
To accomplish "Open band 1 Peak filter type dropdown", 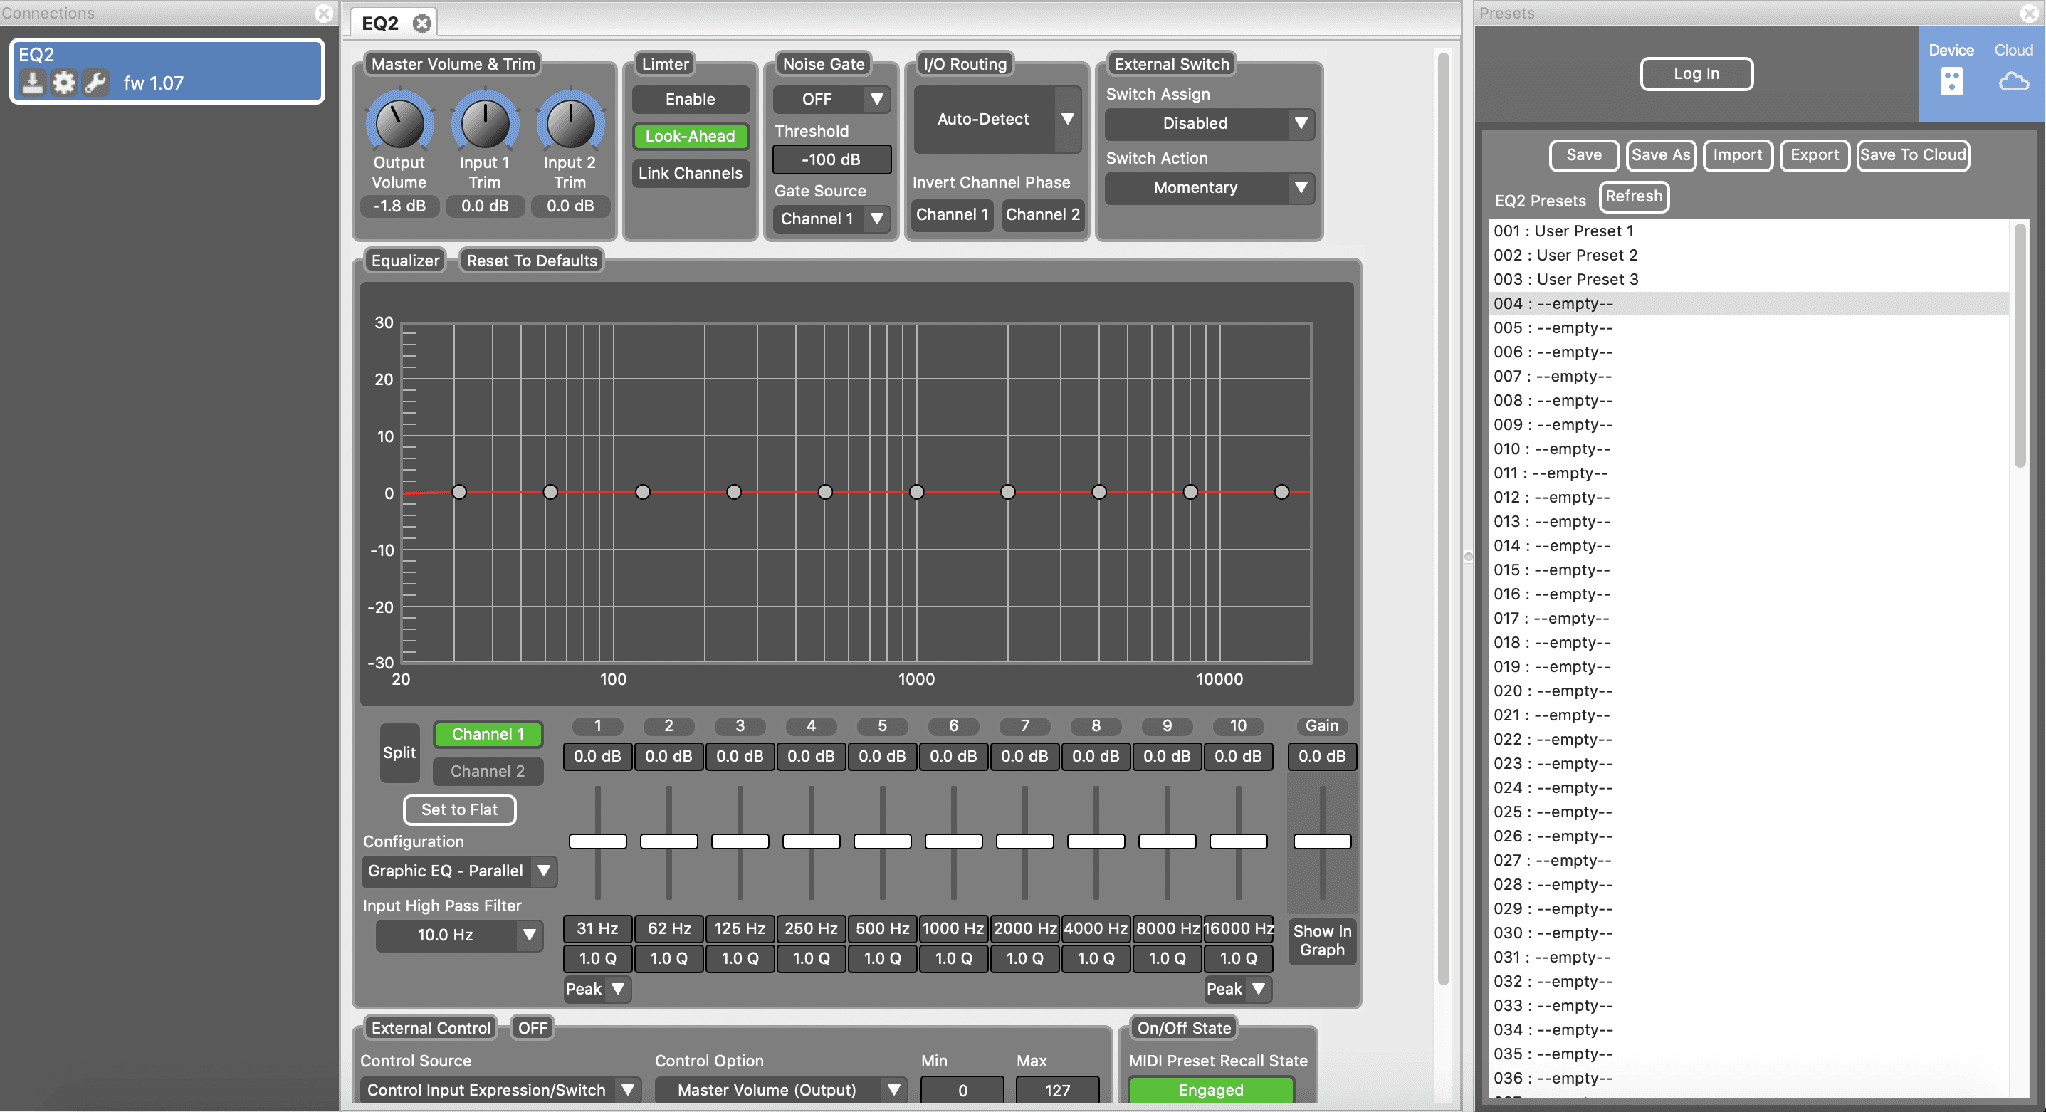I will 596,989.
